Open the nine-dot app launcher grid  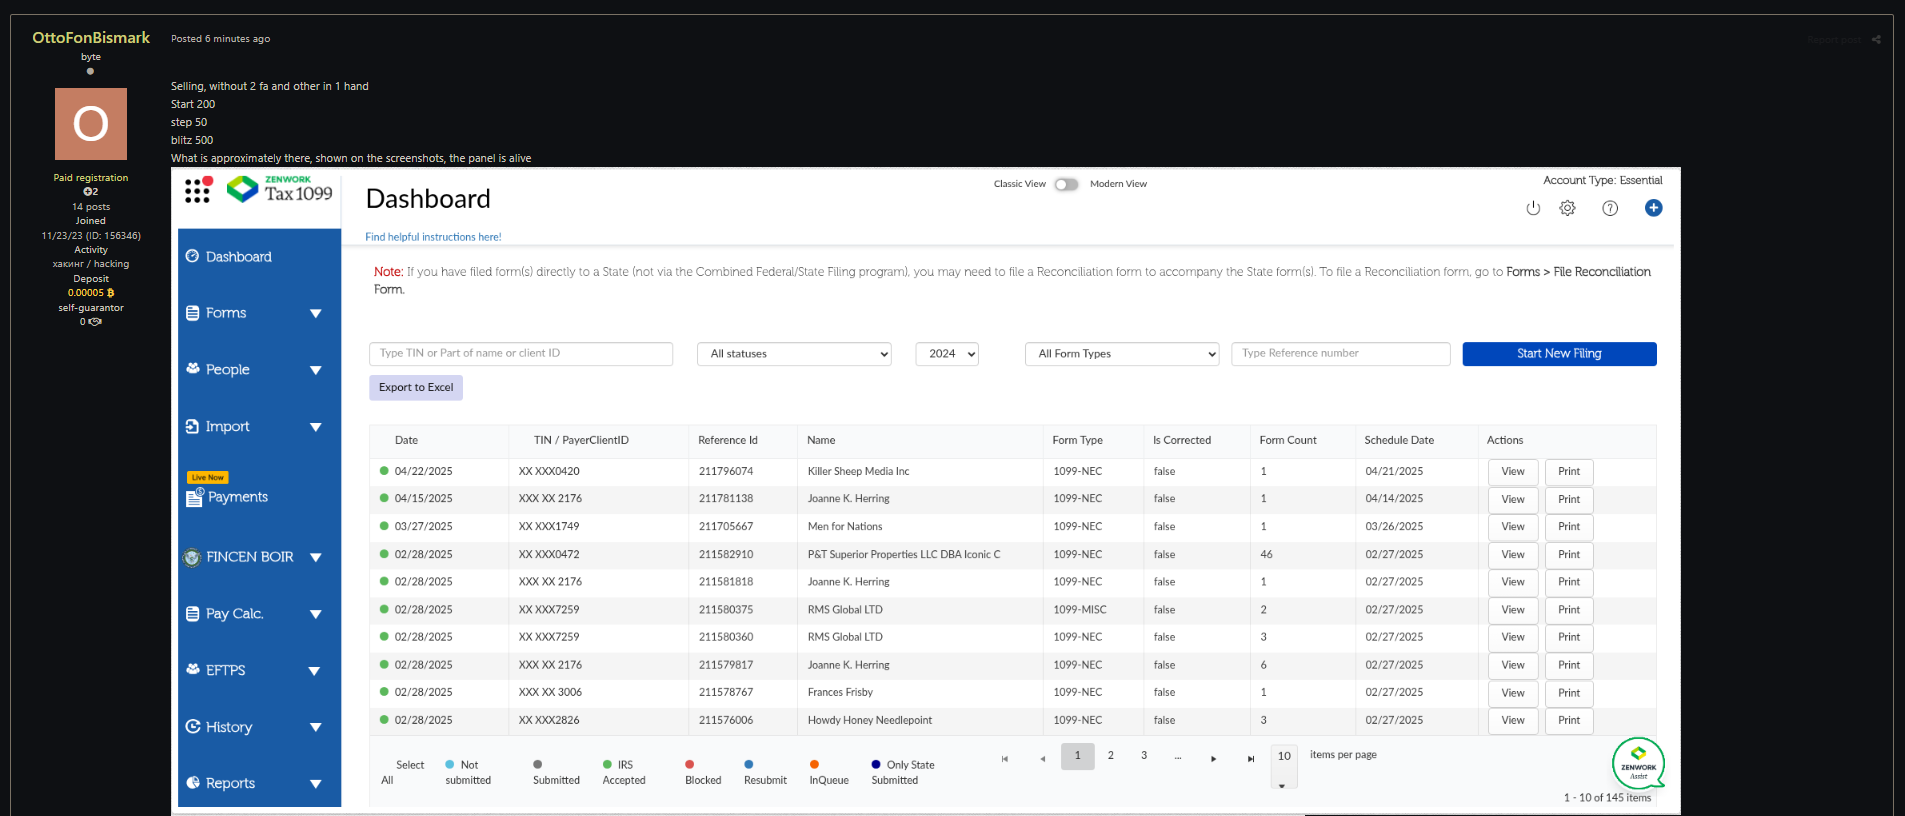tap(198, 190)
